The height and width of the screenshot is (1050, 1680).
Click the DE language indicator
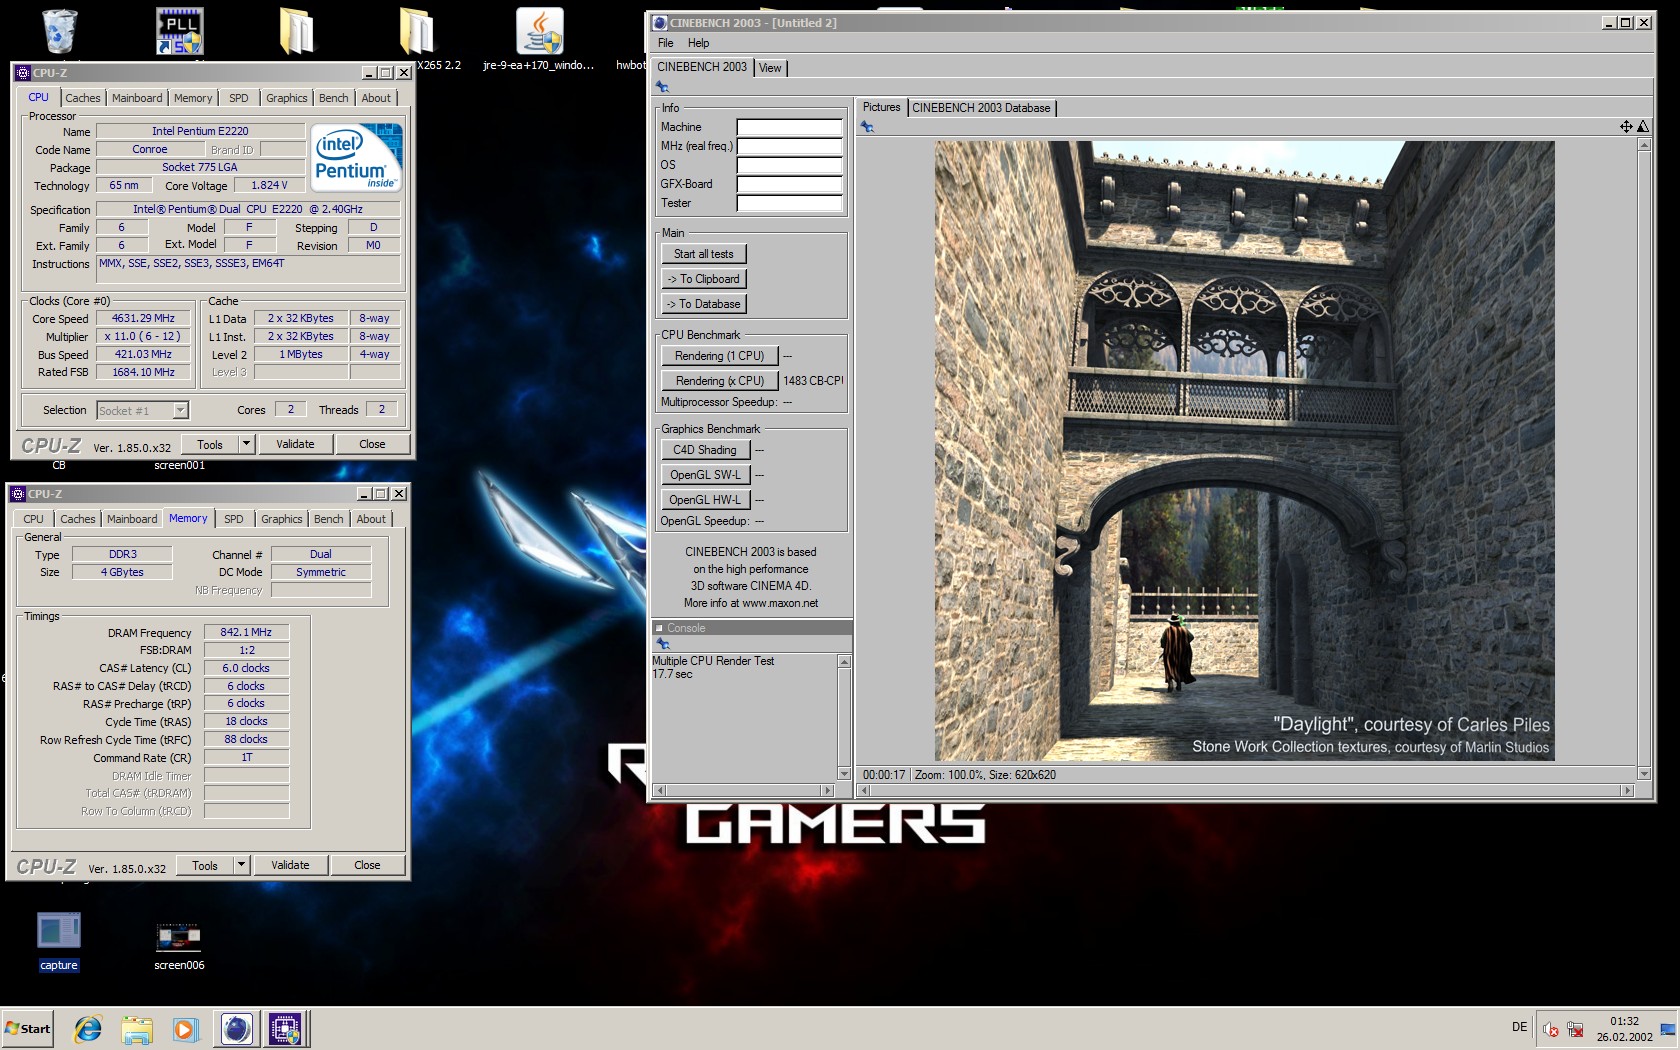pyautogui.click(x=1519, y=1027)
